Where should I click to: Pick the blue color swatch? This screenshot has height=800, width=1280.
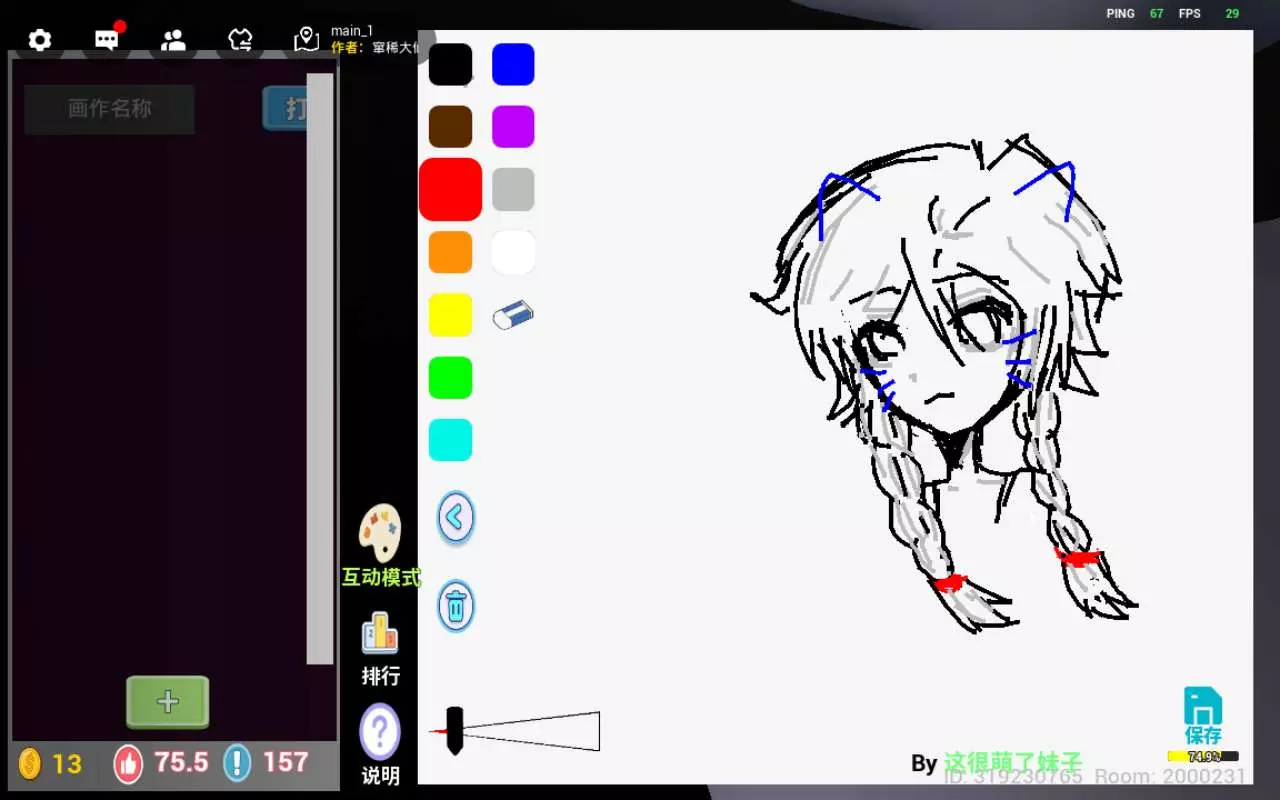[513, 64]
